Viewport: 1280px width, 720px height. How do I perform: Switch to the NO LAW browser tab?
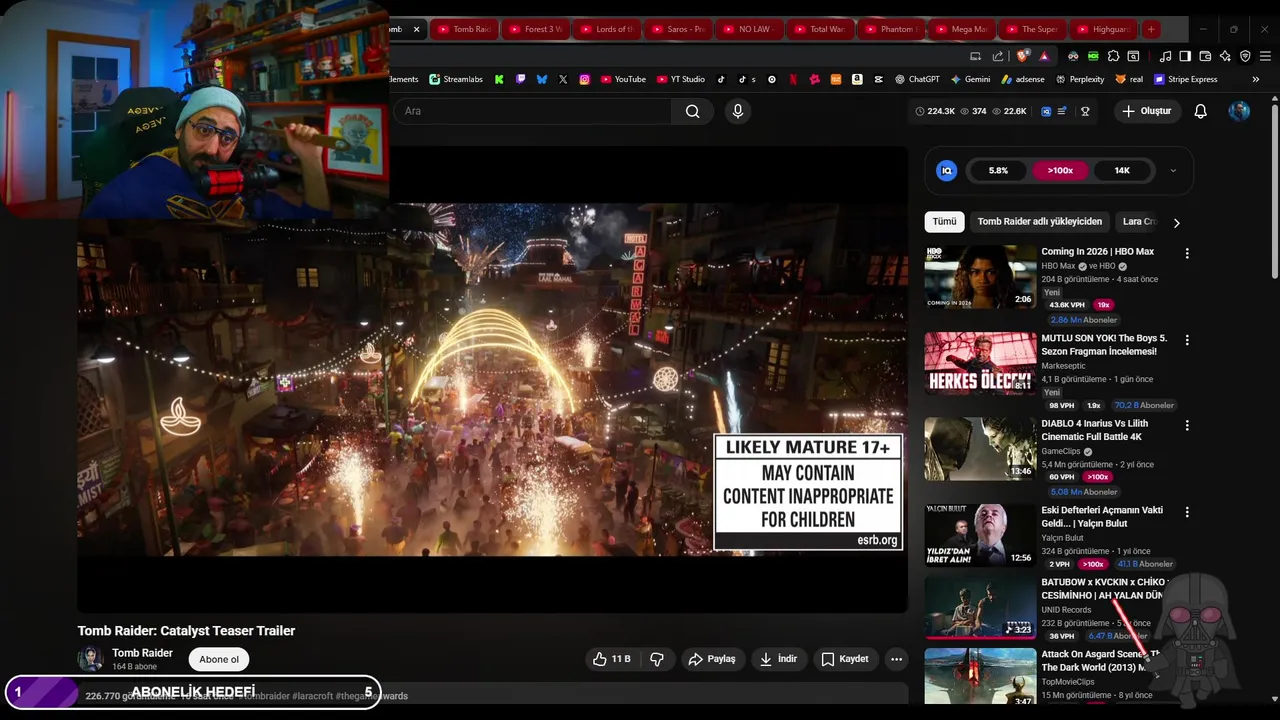pyautogui.click(x=749, y=29)
